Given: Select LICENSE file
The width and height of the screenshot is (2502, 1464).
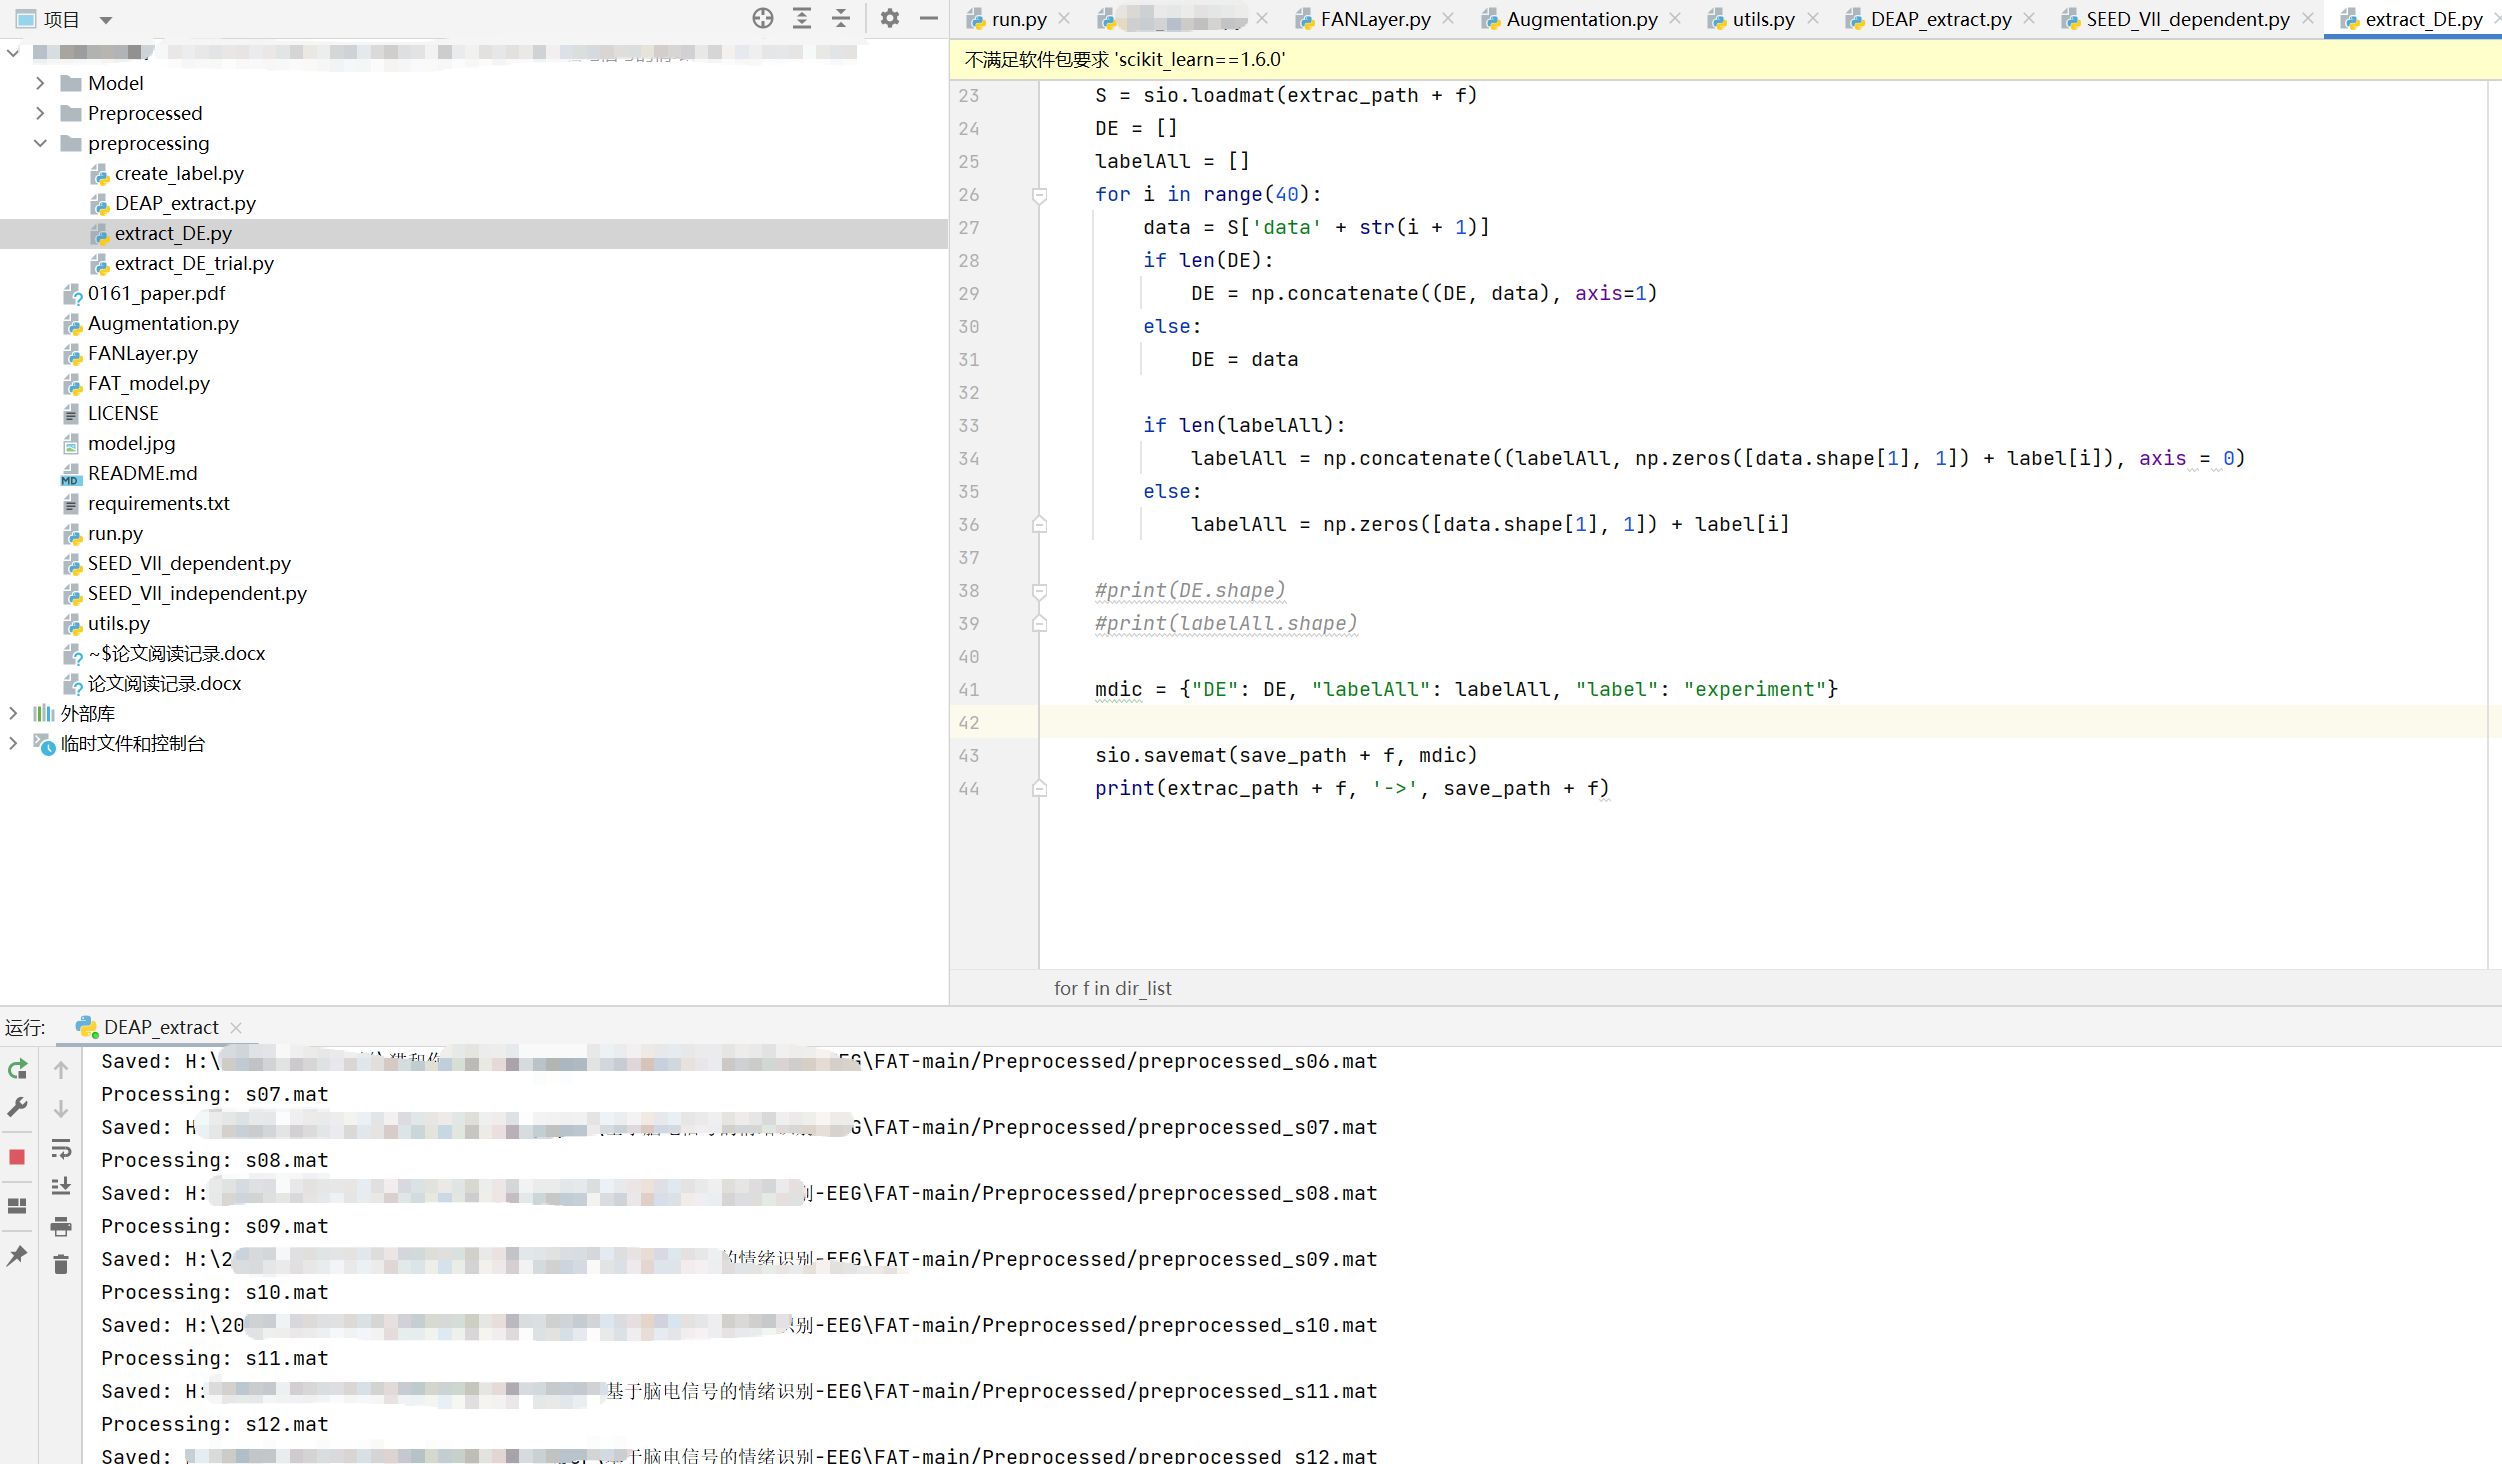Looking at the screenshot, I should (123, 413).
